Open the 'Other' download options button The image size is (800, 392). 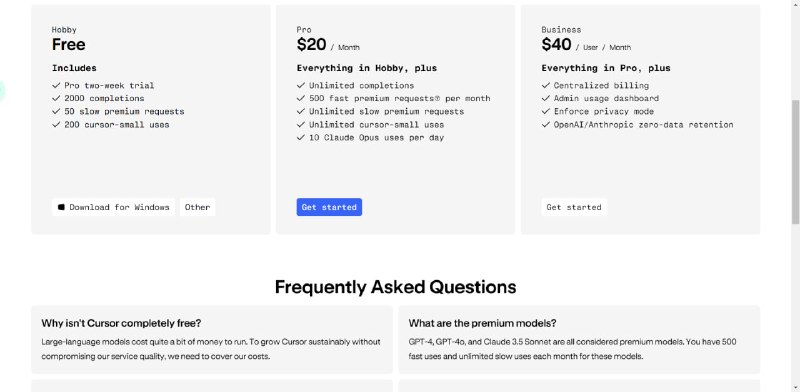coord(197,207)
